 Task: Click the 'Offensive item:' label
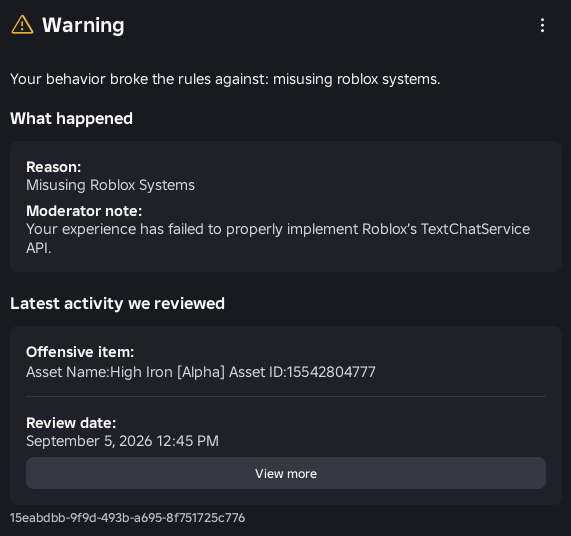(80, 352)
